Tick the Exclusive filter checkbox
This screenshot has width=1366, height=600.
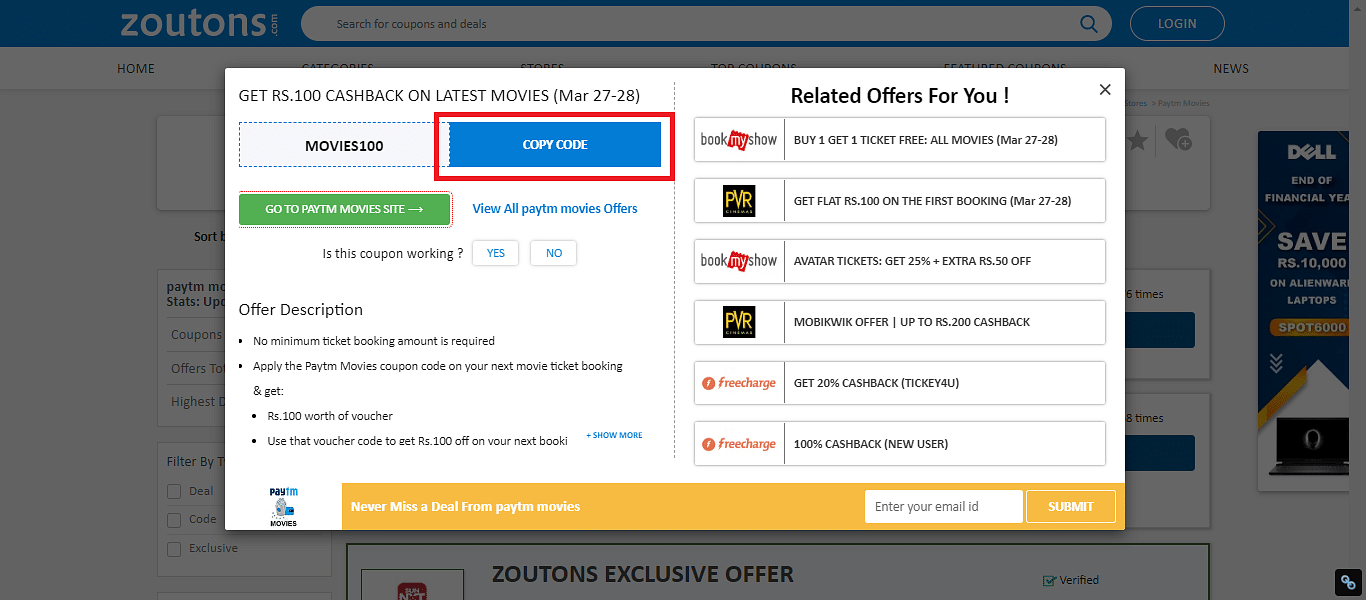pos(174,549)
